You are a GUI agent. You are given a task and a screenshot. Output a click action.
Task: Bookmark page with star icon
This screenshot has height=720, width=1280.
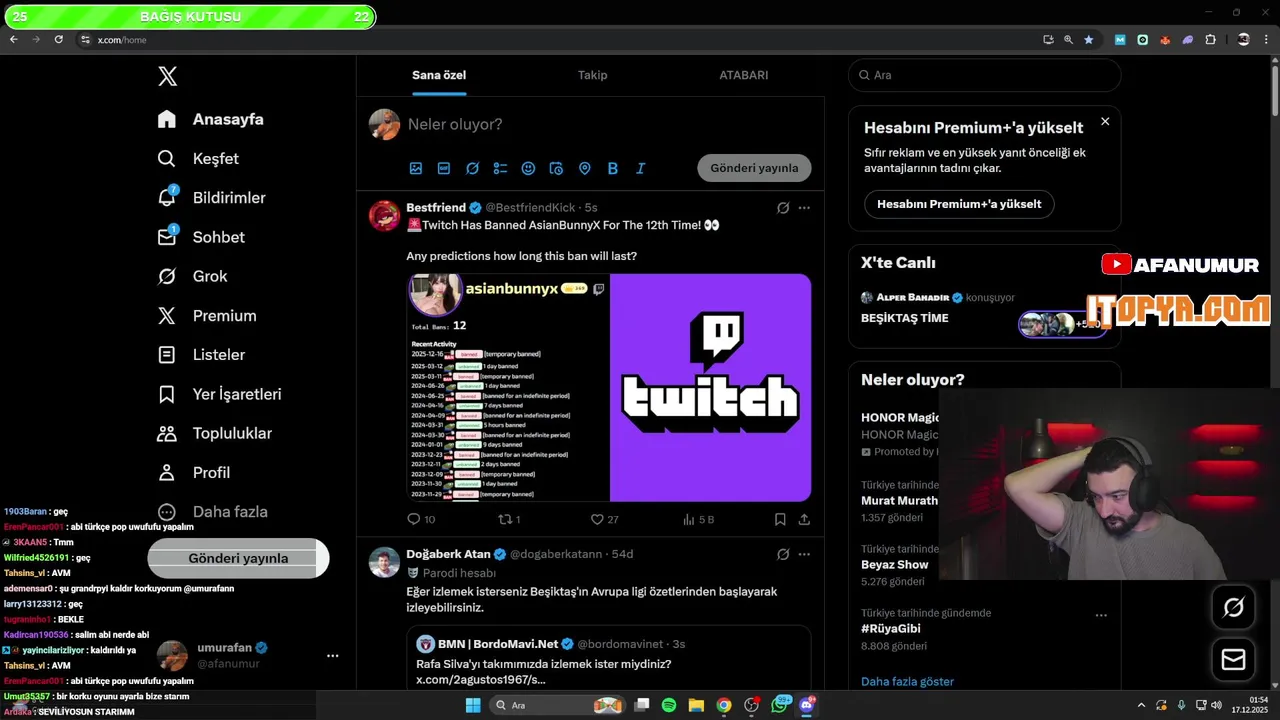coord(1089,40)
